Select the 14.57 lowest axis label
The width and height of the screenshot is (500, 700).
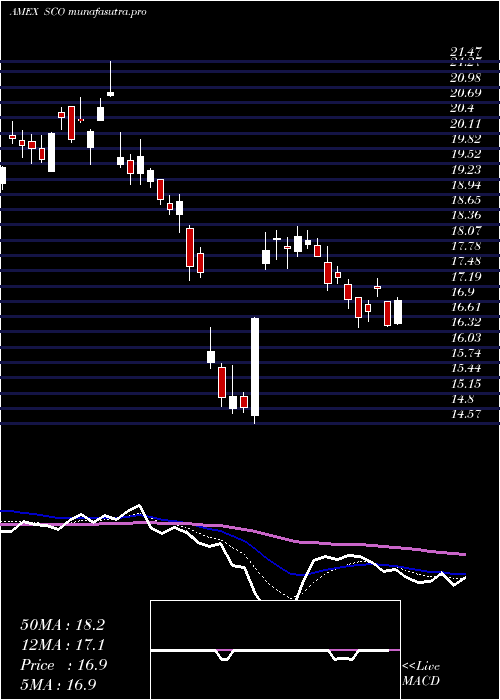tap(466, 414)
